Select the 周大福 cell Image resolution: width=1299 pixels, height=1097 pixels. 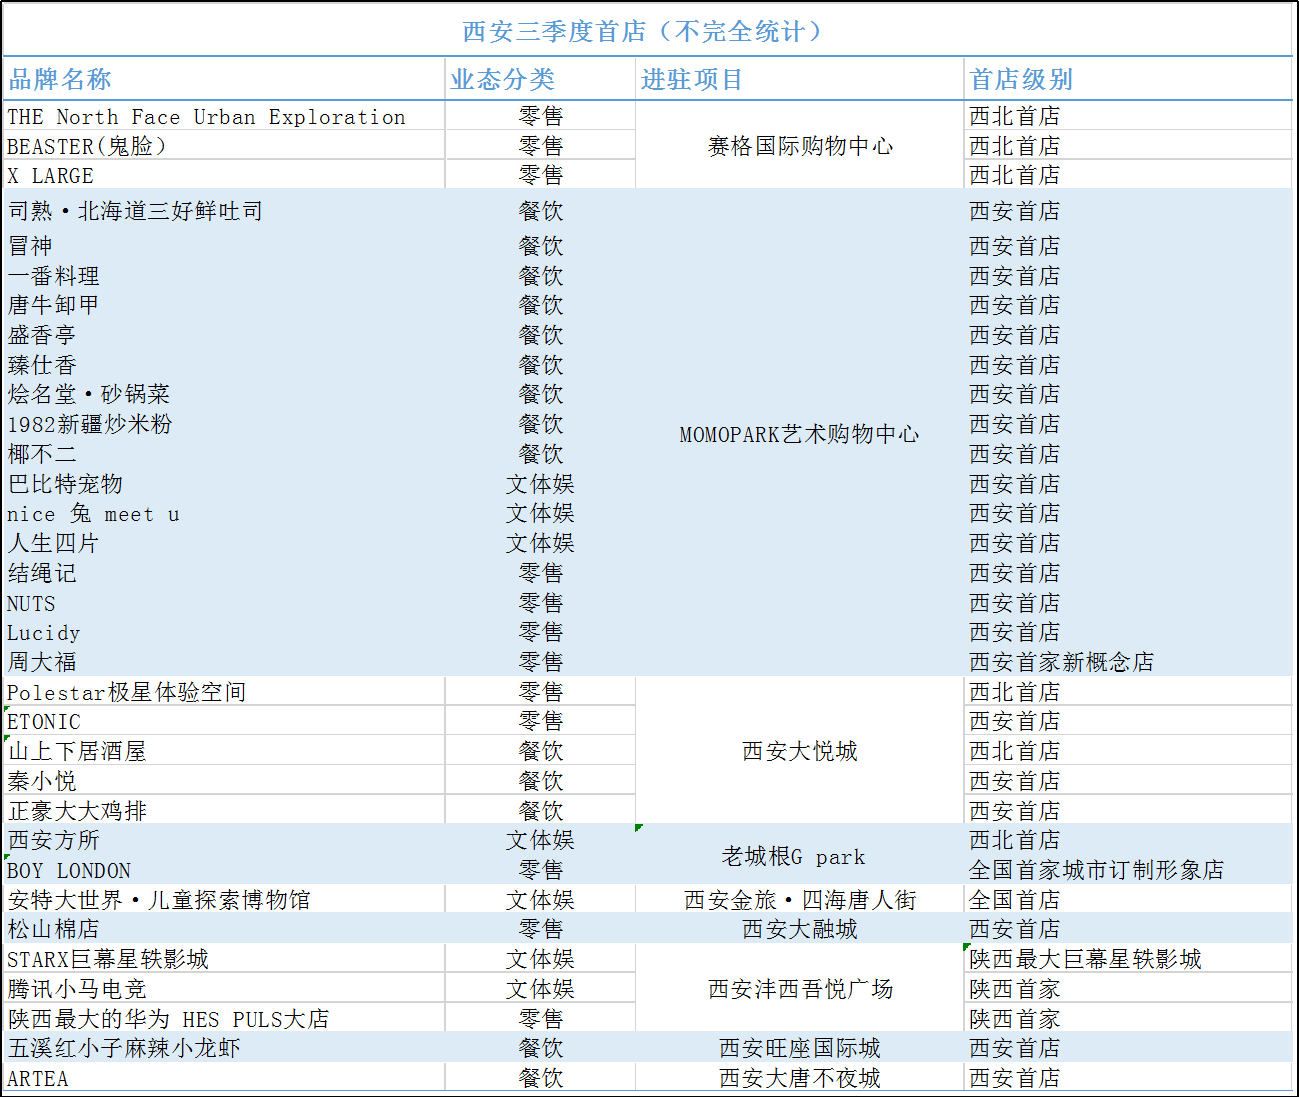[x=224, y=662]
